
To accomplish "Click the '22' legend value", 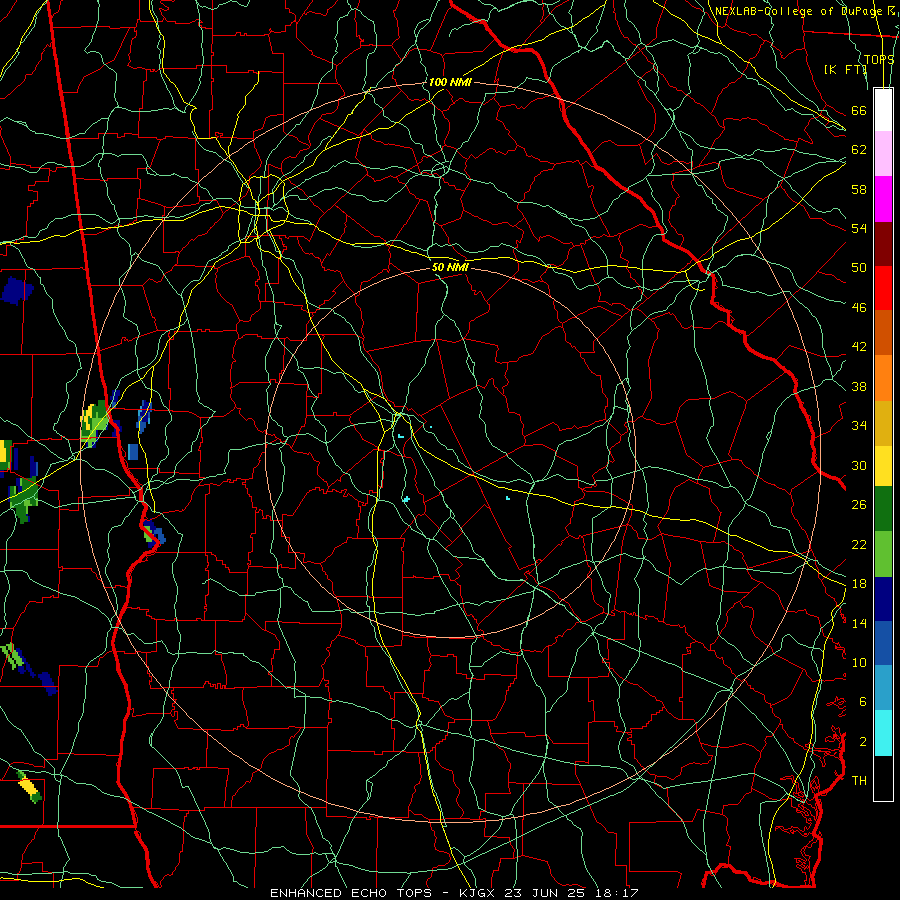I will click(859, 544).
